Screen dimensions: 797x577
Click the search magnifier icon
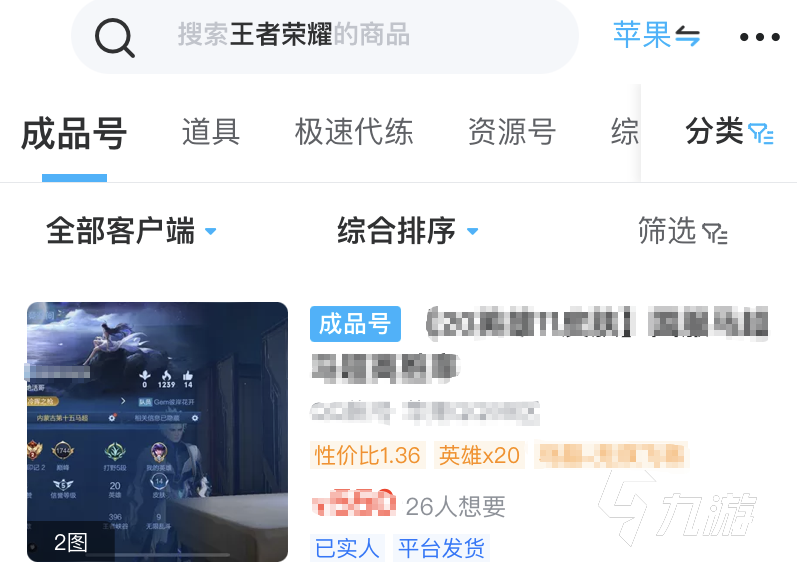(115, 38)
